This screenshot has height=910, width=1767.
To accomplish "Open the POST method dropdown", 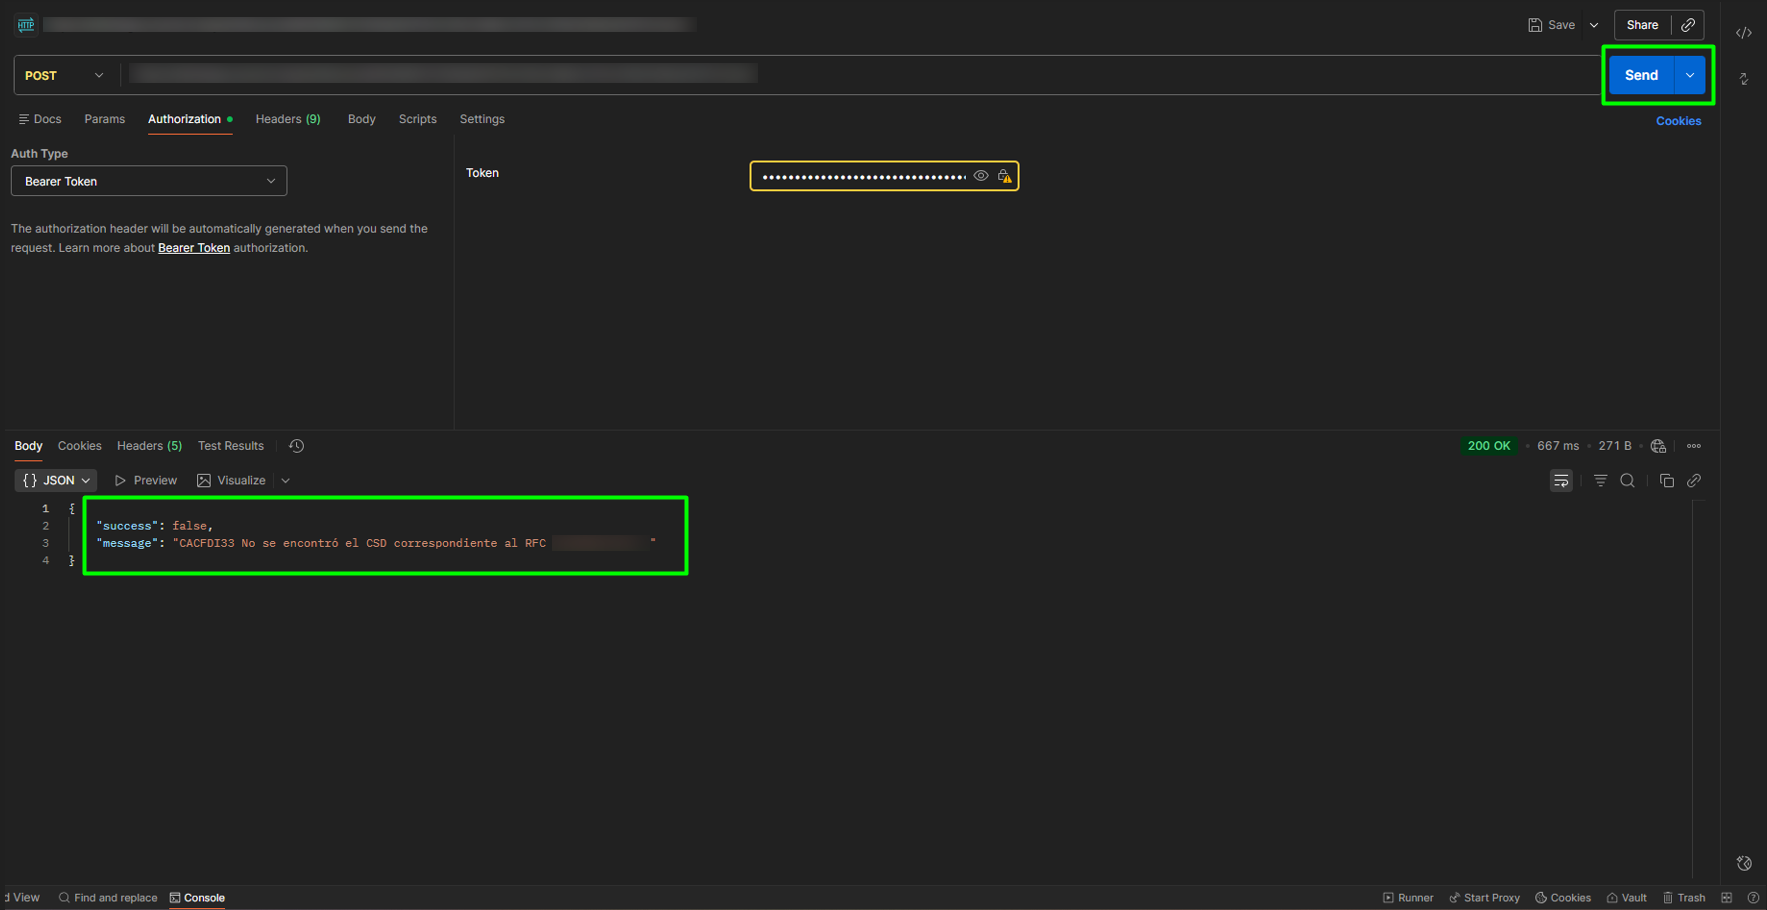I will pos(64,76).
